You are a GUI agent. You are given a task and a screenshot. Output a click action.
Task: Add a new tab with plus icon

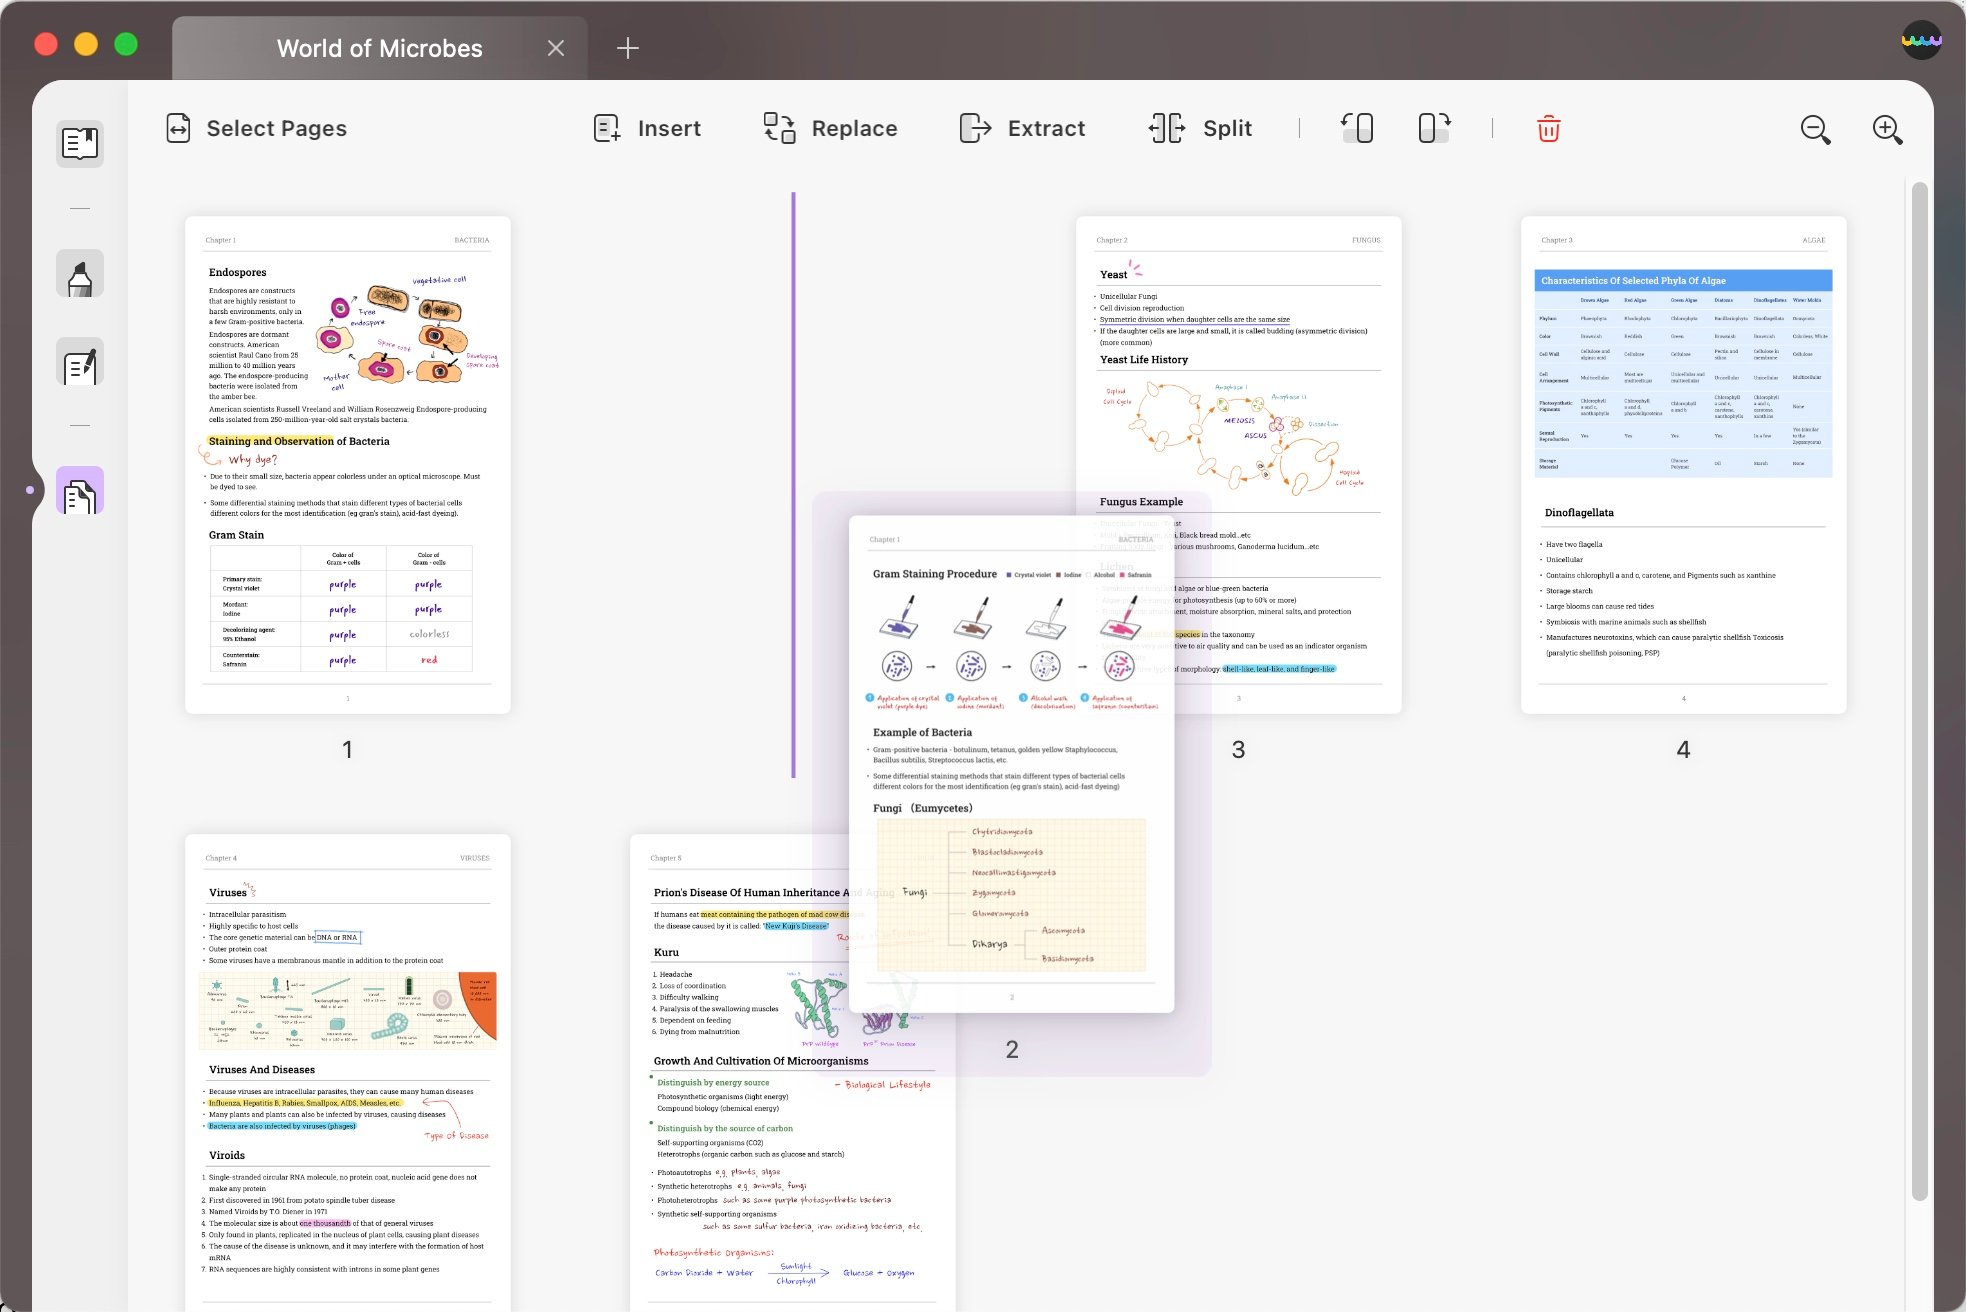[627, 48]
